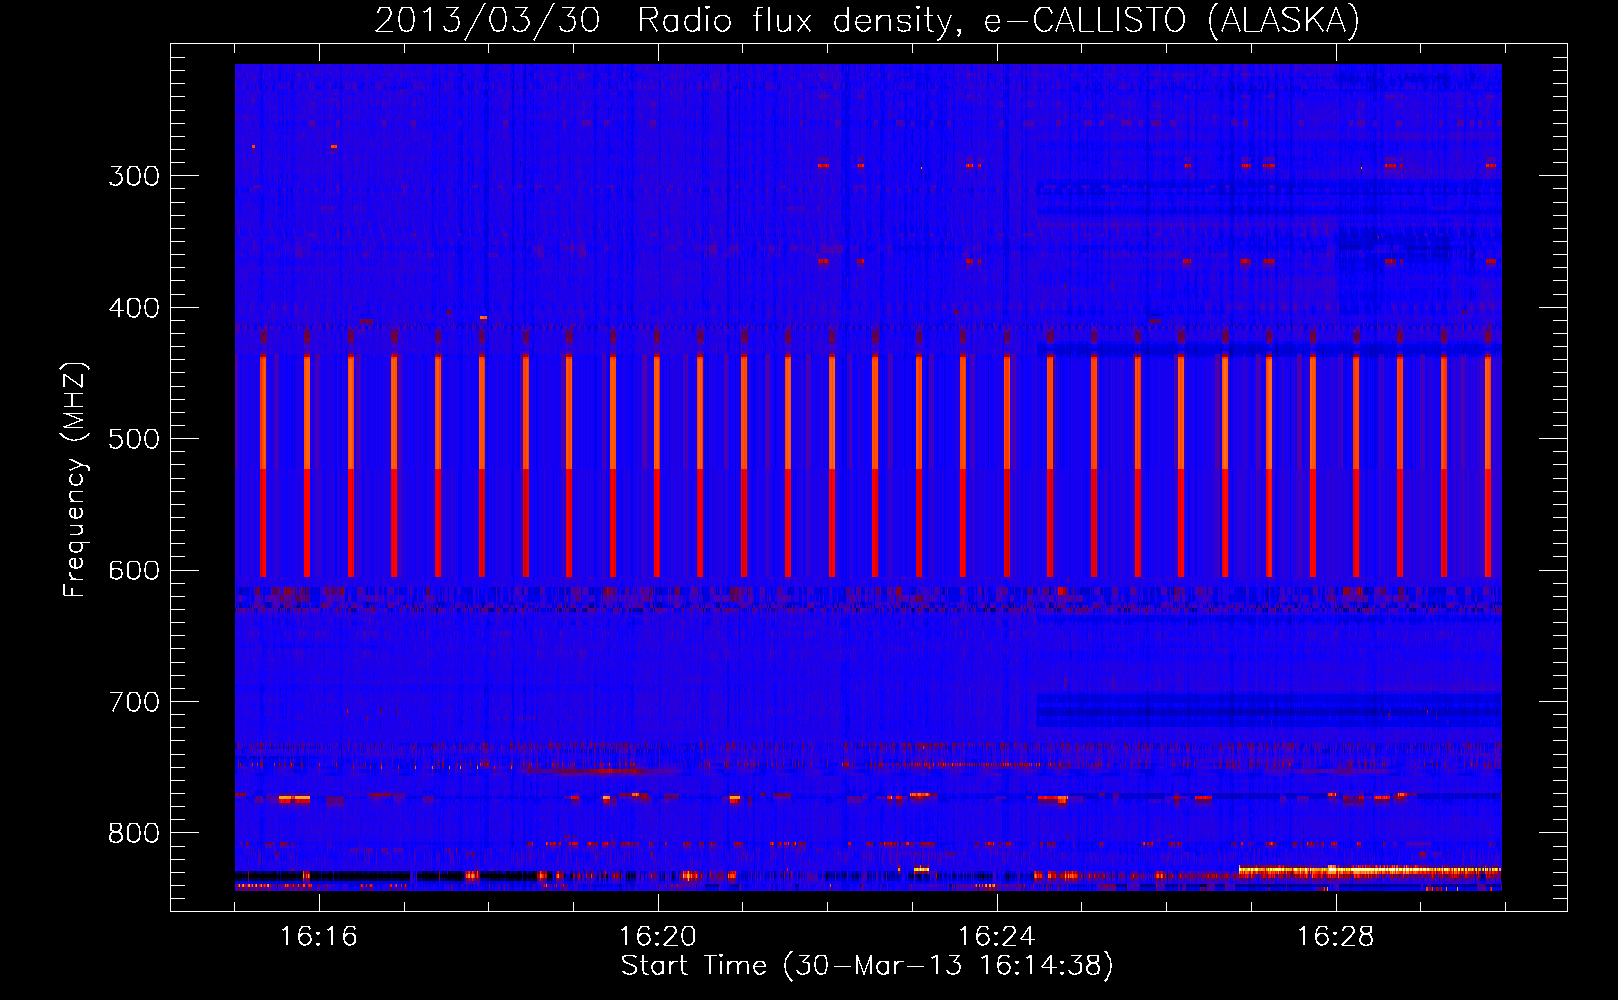Click the Start Time axis caption

point(867,966)
